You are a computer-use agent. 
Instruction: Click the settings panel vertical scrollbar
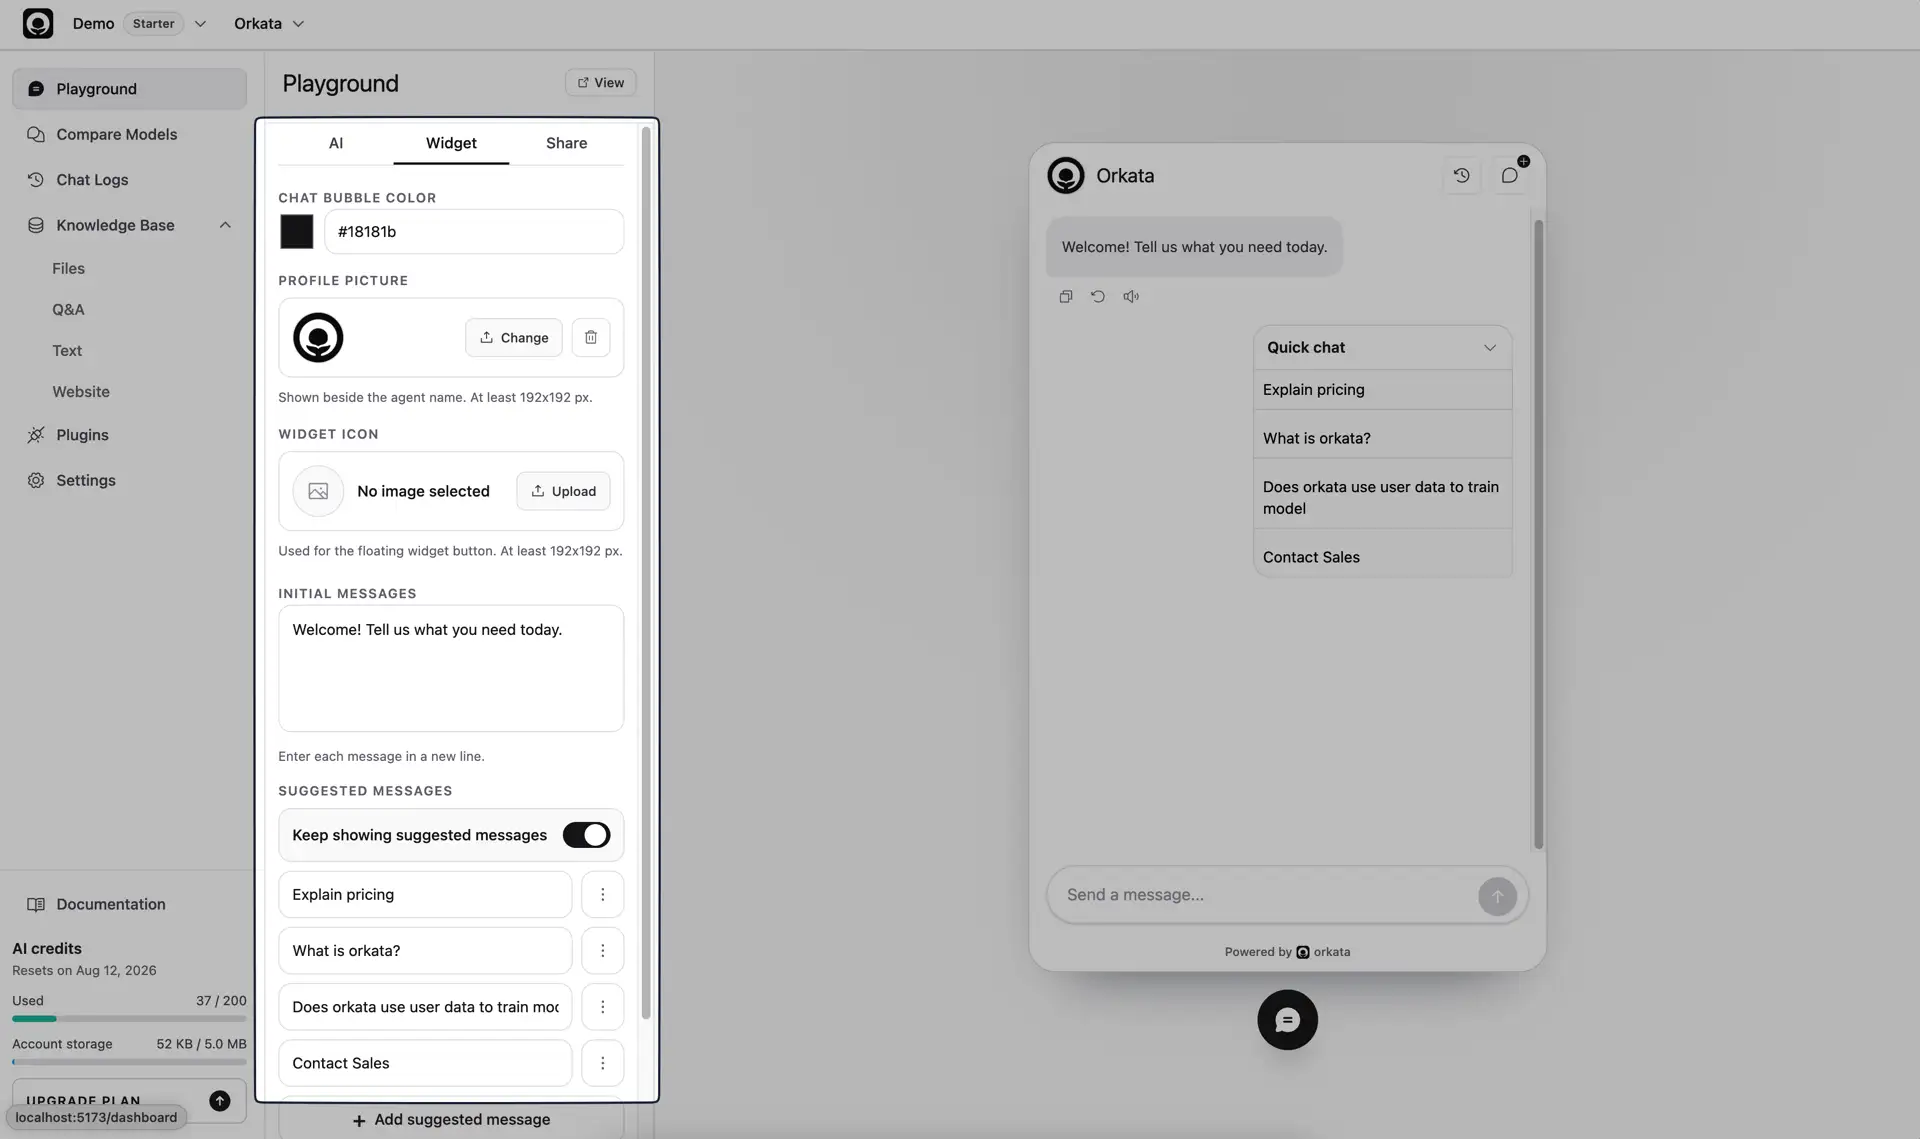(646, 573)
